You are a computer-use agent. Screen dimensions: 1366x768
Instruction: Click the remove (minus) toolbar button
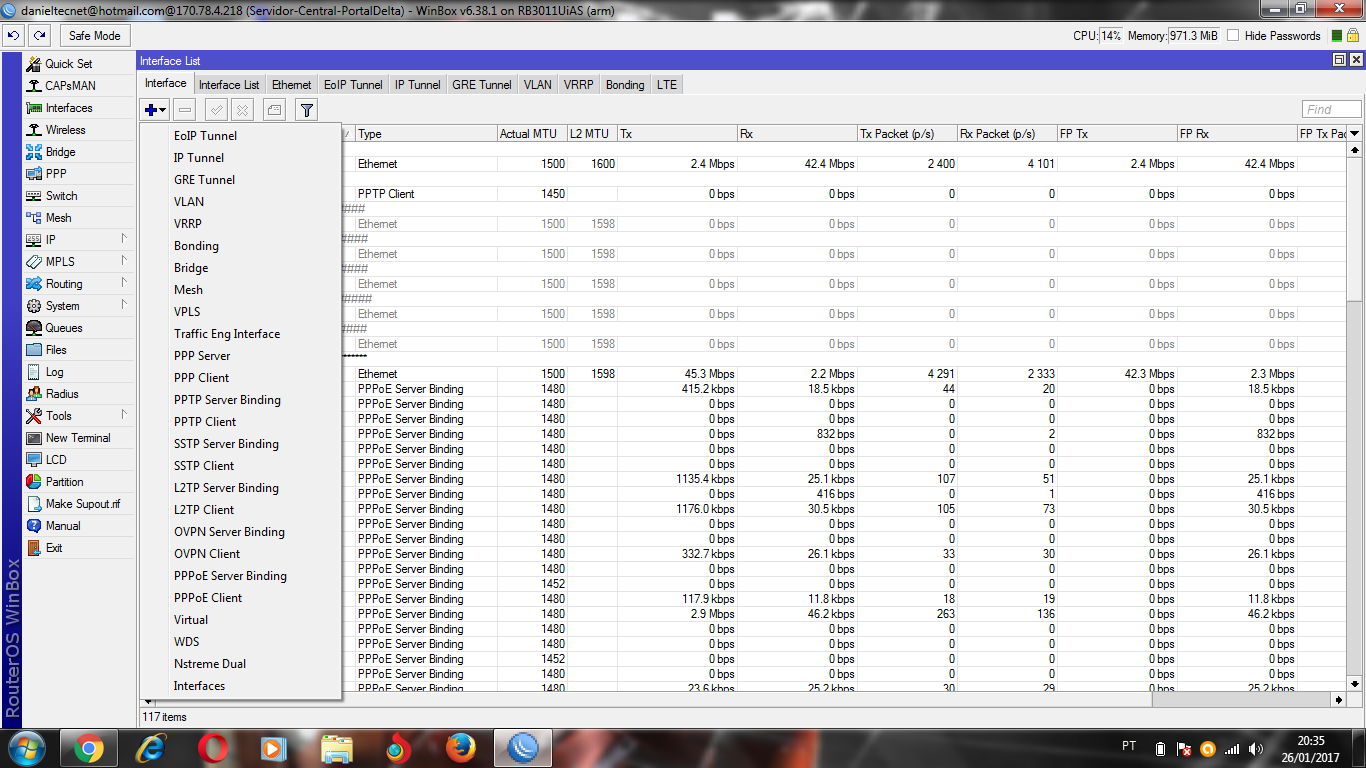pos(184,110)
